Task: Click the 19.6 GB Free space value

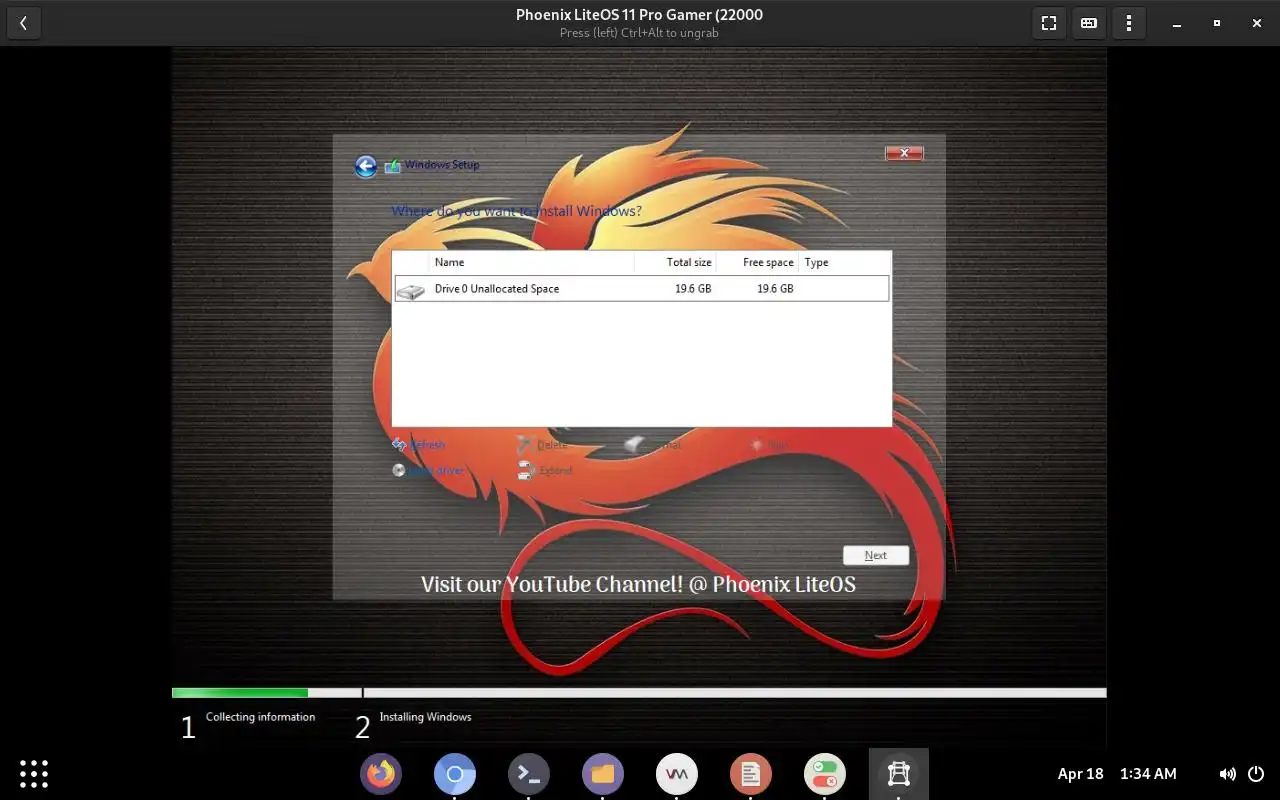Action: click(x=775, y=289)
